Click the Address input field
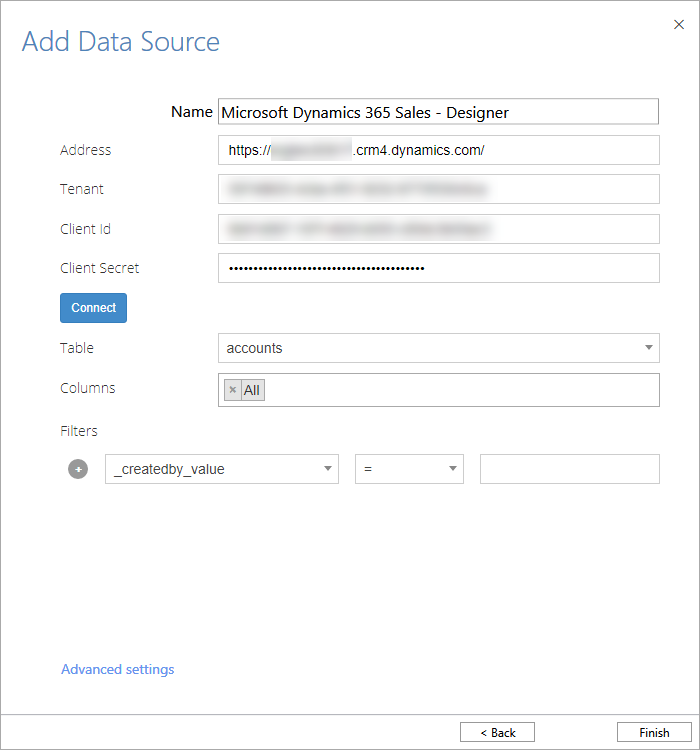The height and width of the screenshot is (750, 700). pos(439,150)
